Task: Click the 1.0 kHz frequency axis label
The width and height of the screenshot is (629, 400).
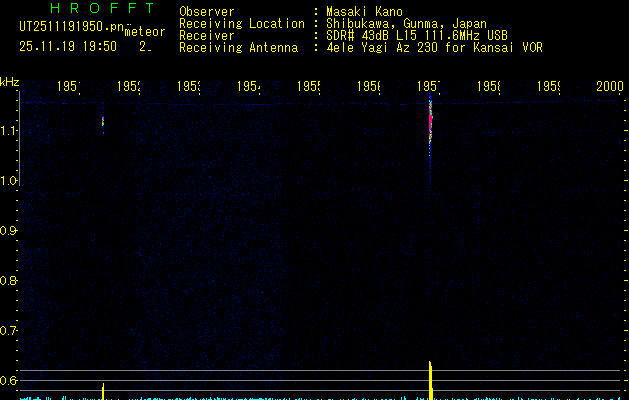Action: (9, 180)
